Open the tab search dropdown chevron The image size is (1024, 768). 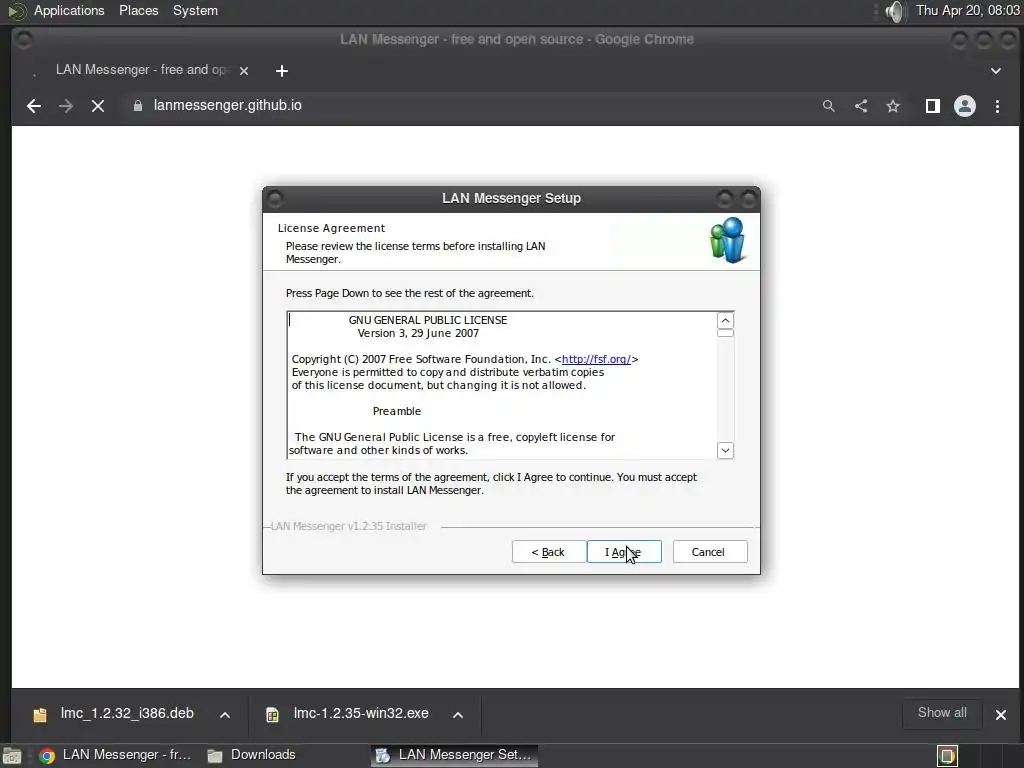996,71
